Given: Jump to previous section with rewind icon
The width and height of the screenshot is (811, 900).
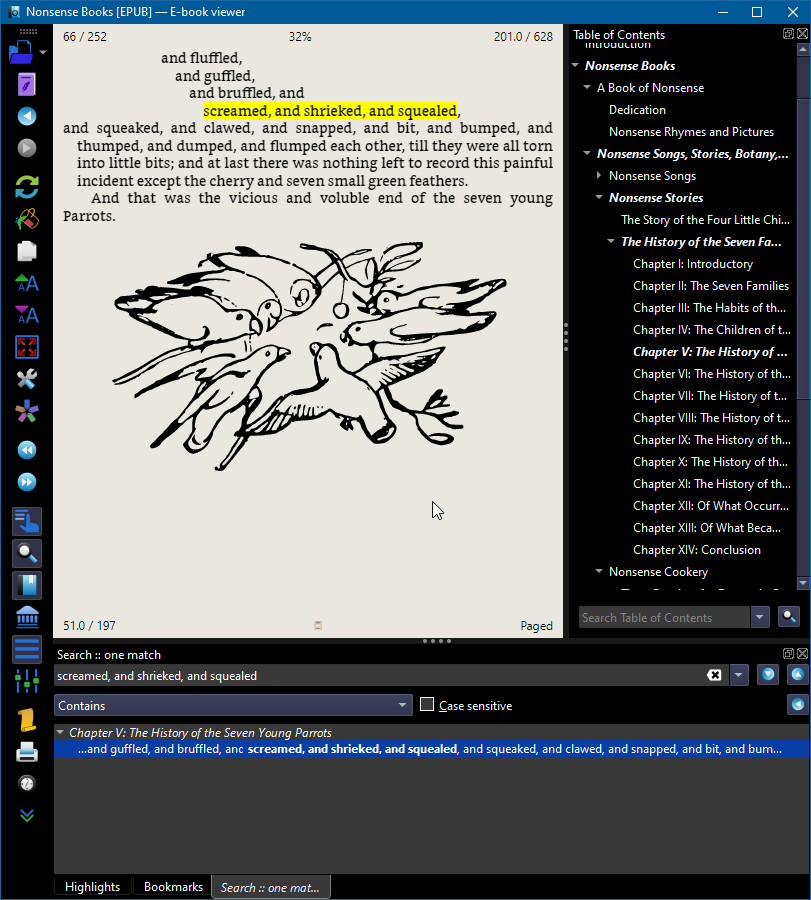Looking at the screenshot, I should pyautogui.click(x=26, y=450).
